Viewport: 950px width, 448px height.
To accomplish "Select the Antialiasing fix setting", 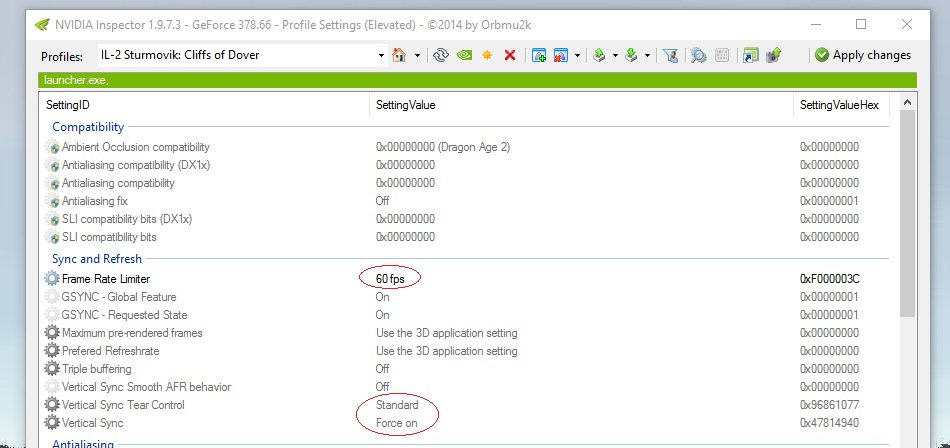I will click(95, 201).
